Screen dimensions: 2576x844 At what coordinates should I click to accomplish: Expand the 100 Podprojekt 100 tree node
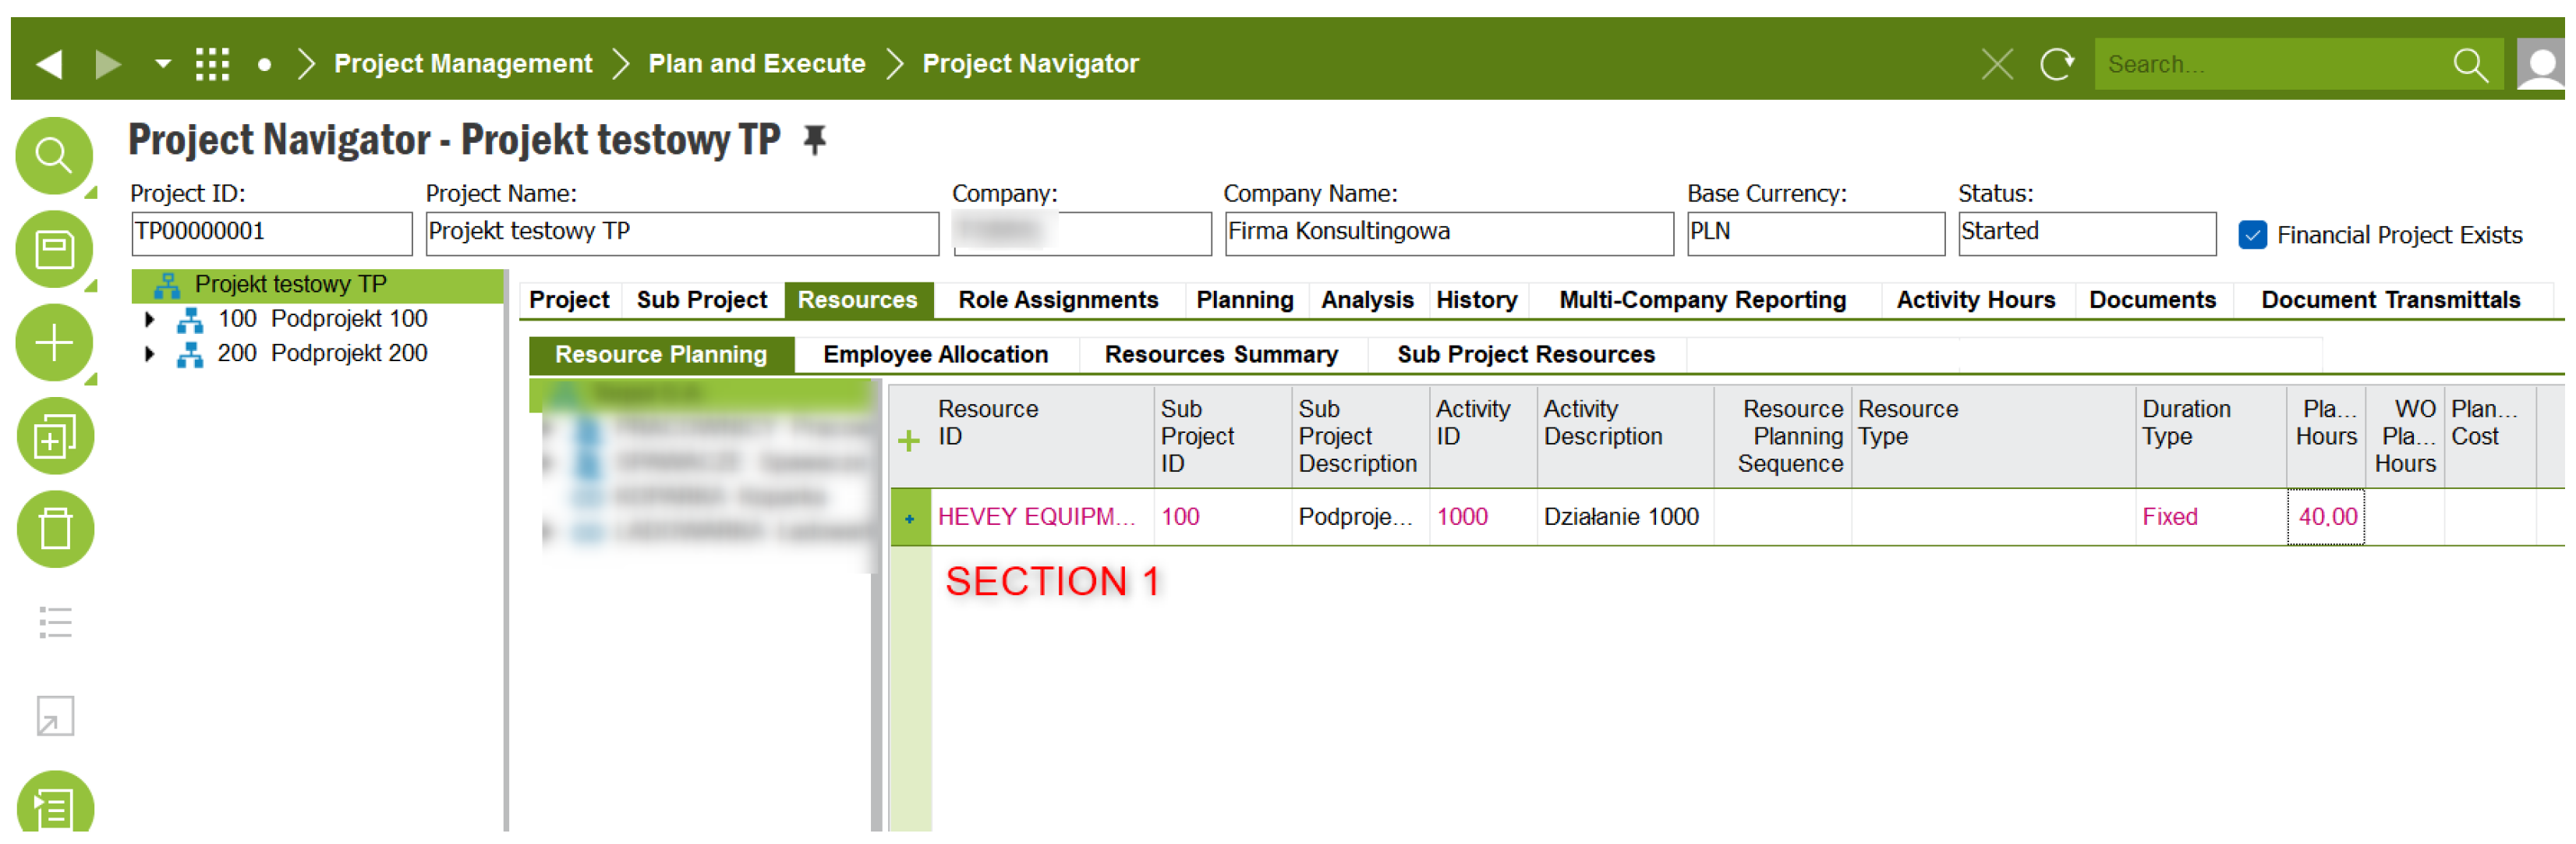[150, 320]
